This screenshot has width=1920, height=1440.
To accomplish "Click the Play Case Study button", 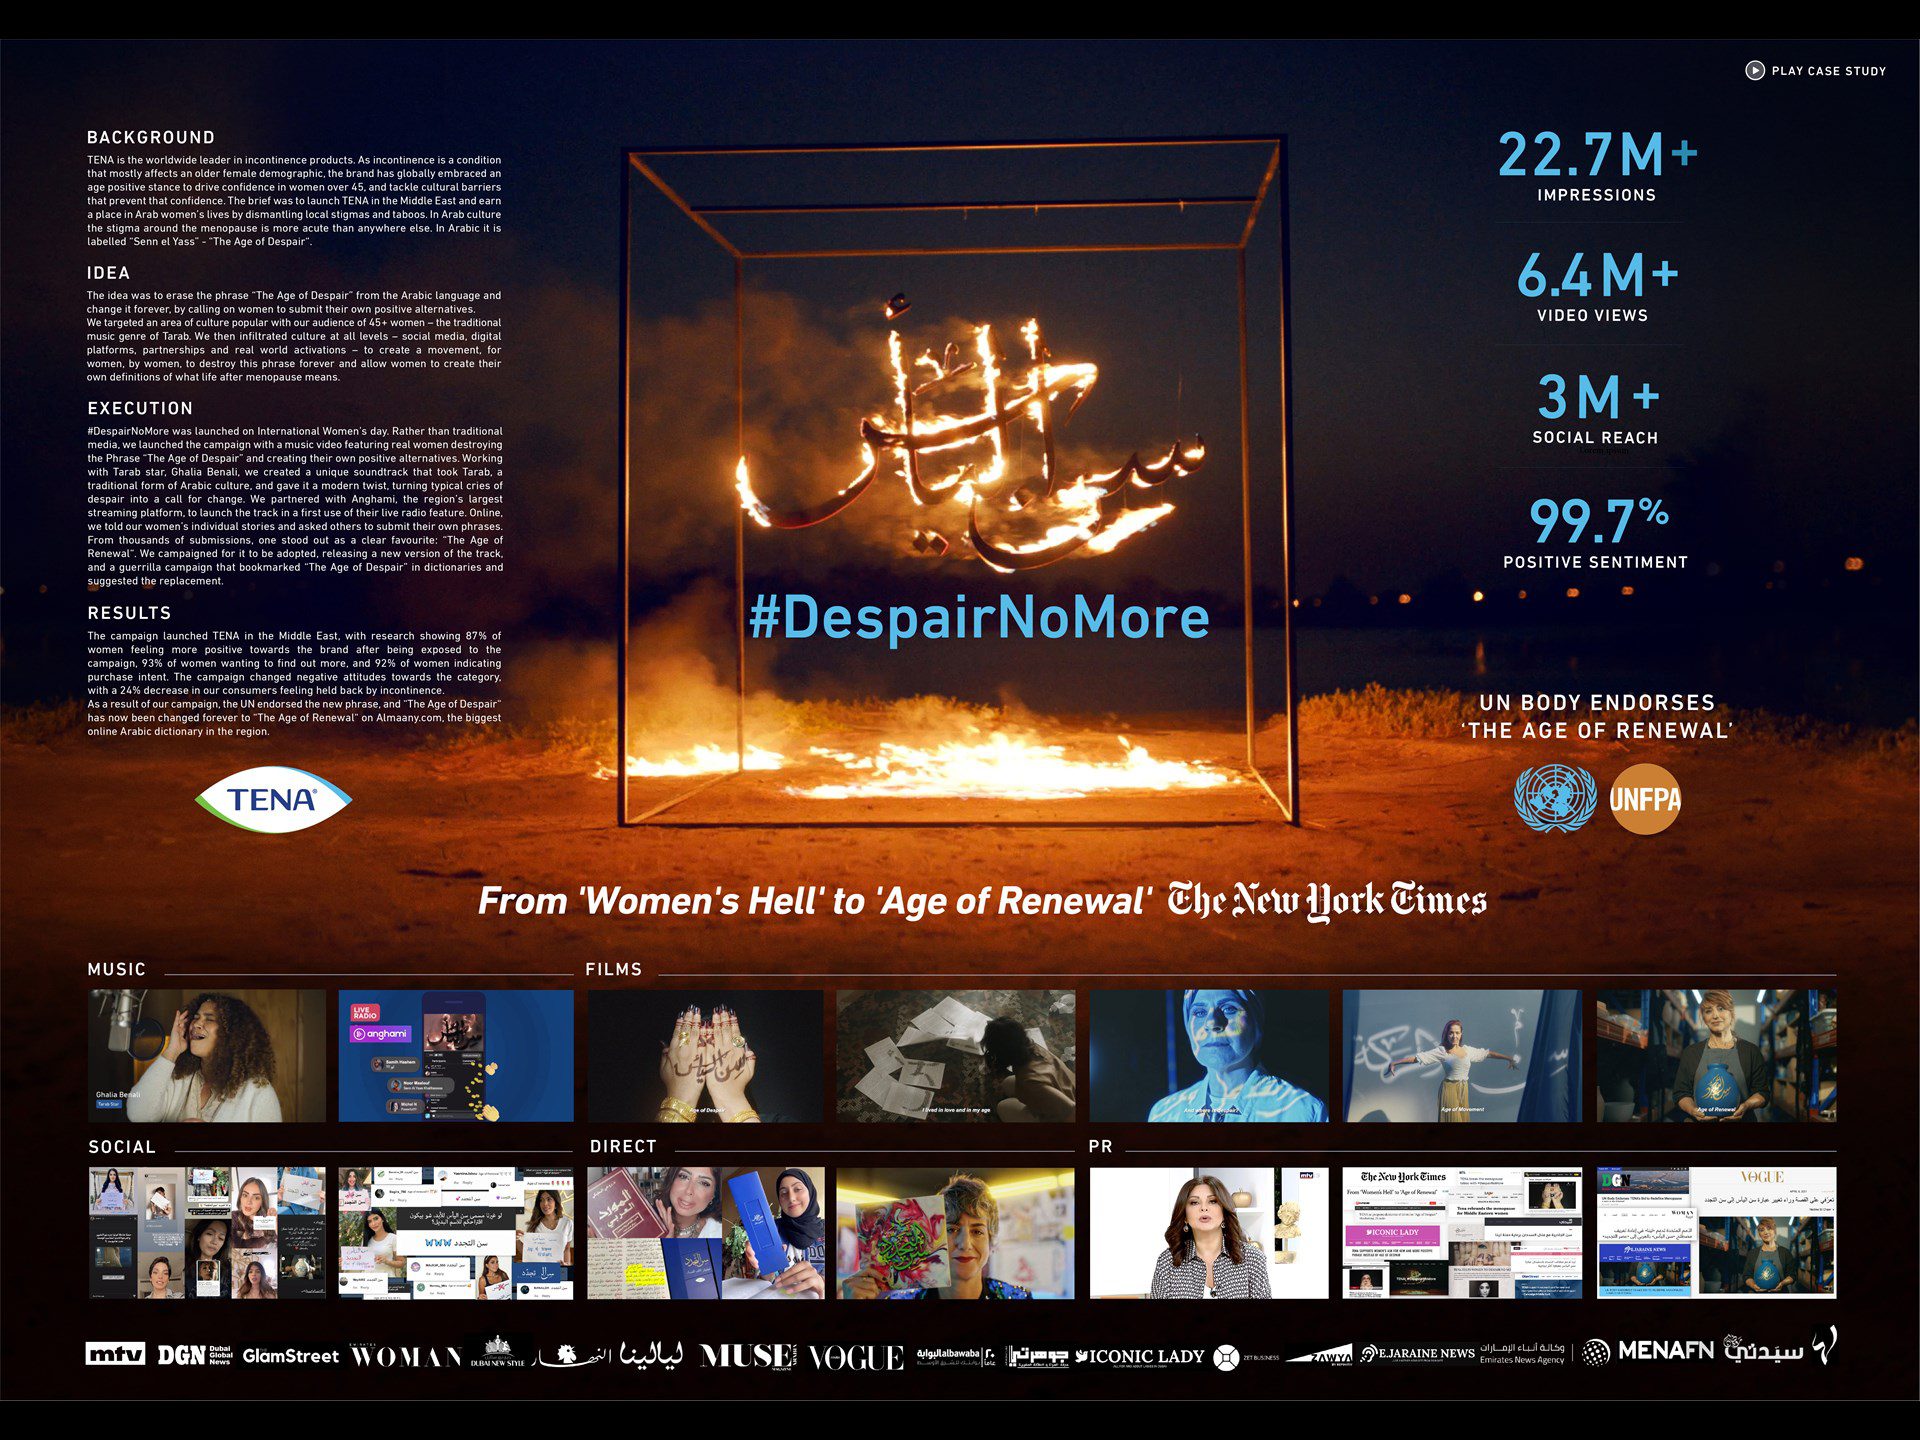I will tap(1815, 71).
